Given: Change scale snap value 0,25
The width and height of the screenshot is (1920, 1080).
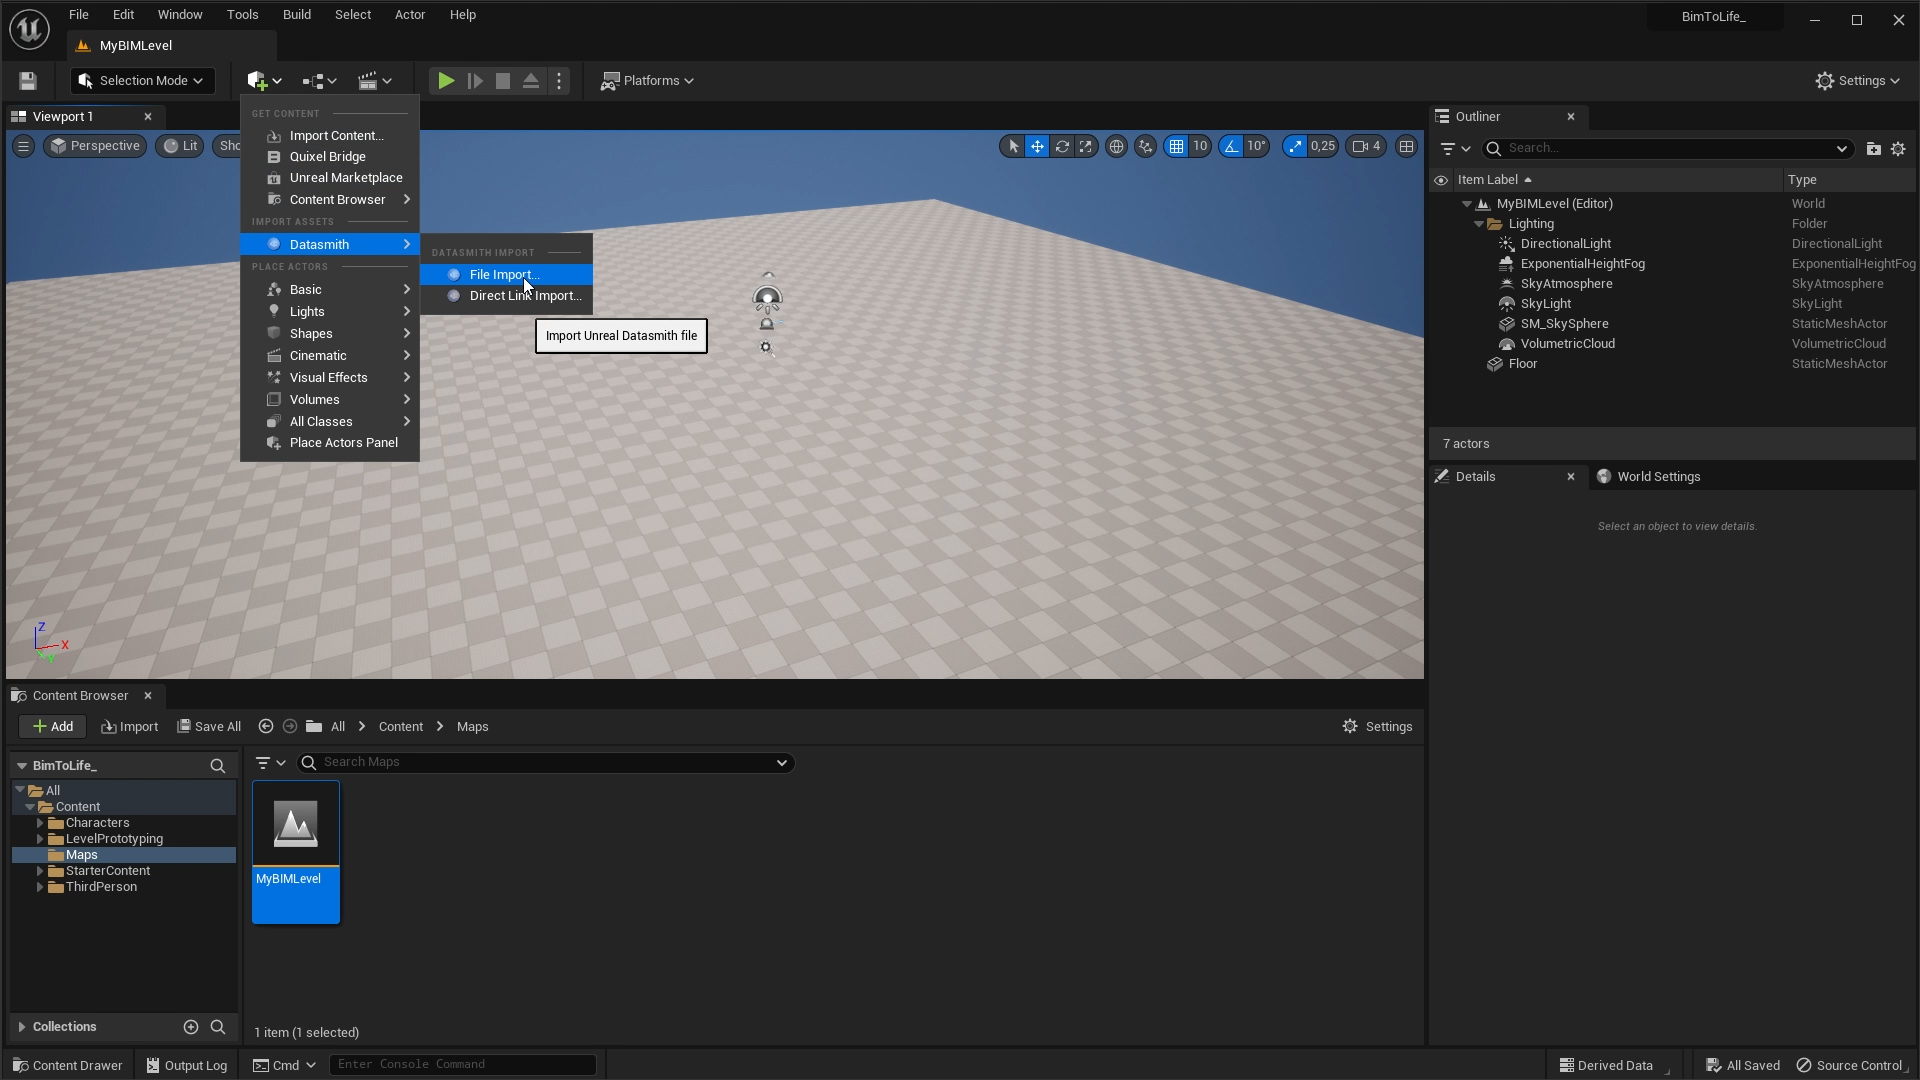Looking at the screenshot, I should pyautogui.click(x=1323, y=146).
